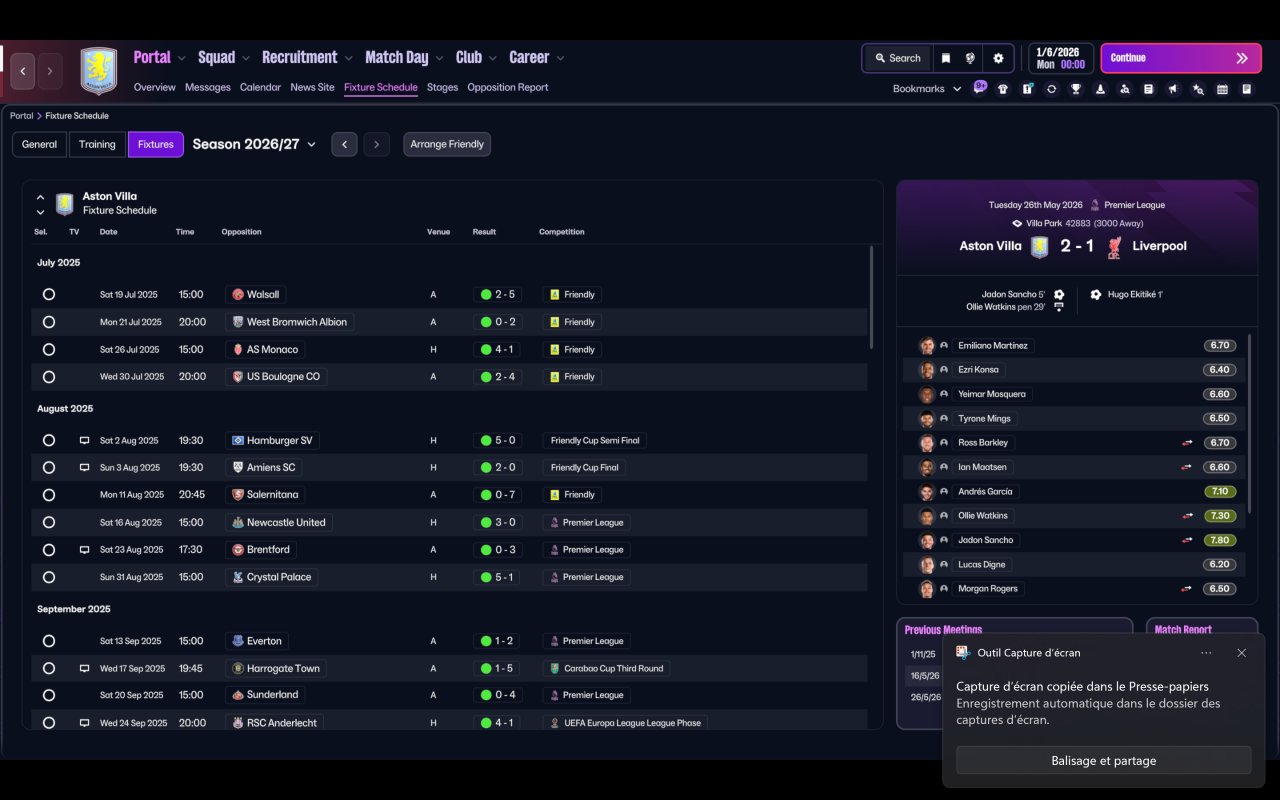
Task: Open the Messages tab
Action: (x=208, y=87)
